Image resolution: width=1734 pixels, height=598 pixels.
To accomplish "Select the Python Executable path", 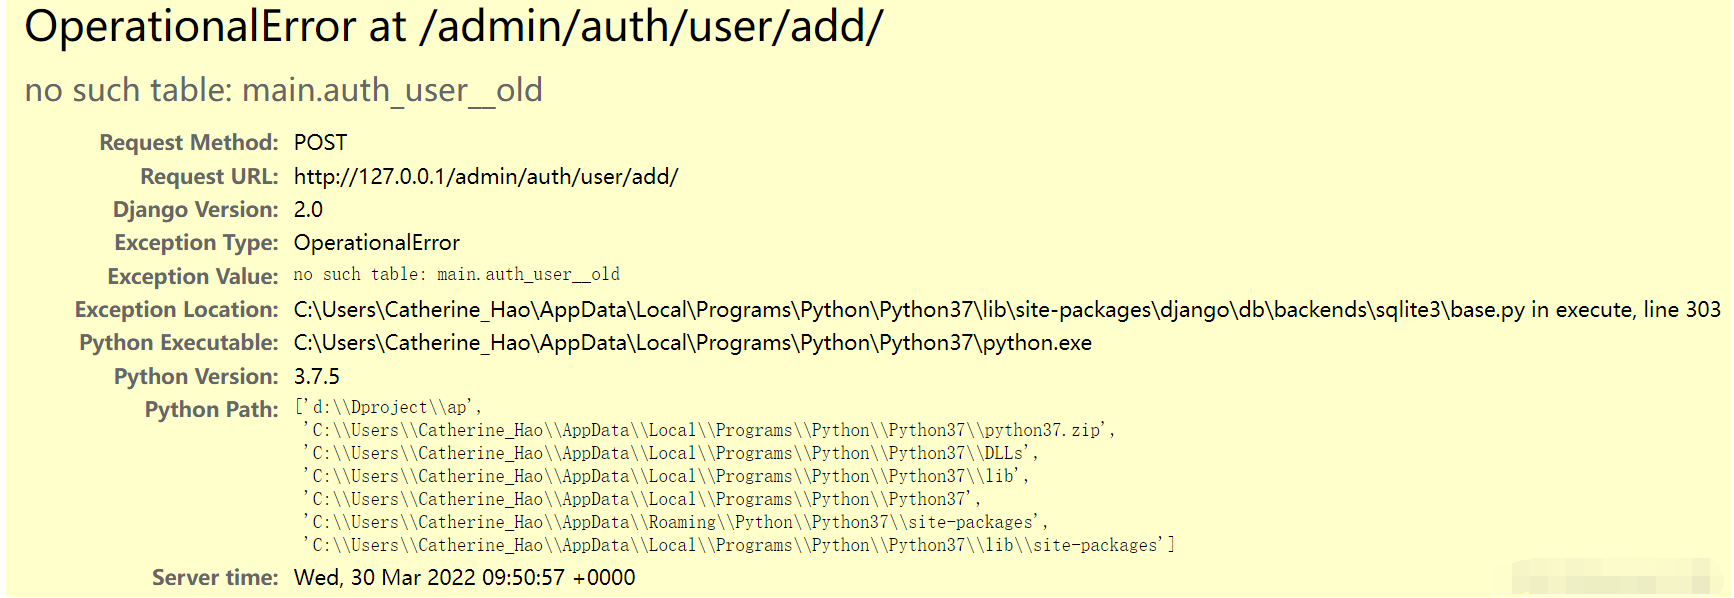I will click(x=692, y=343).
